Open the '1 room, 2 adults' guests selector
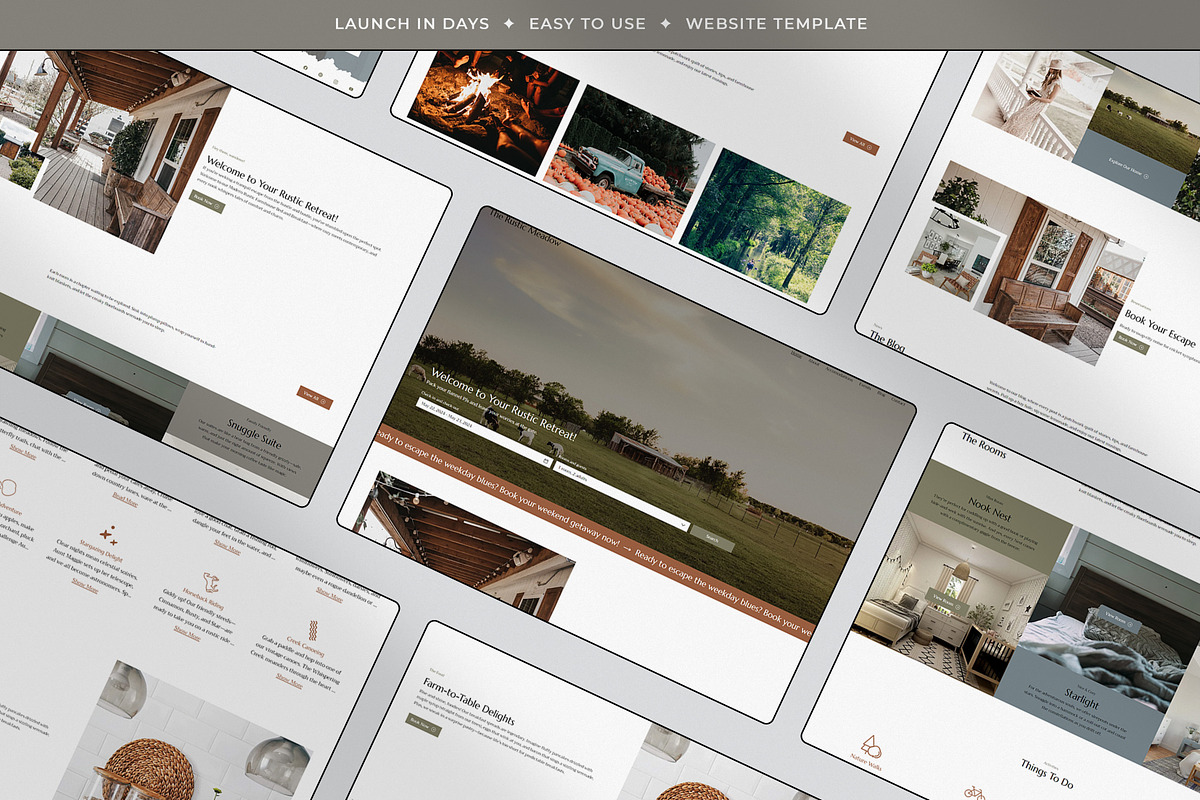The height and width of the screenshot is (800, 1200). pyautogui.click(x=620, y=496)
